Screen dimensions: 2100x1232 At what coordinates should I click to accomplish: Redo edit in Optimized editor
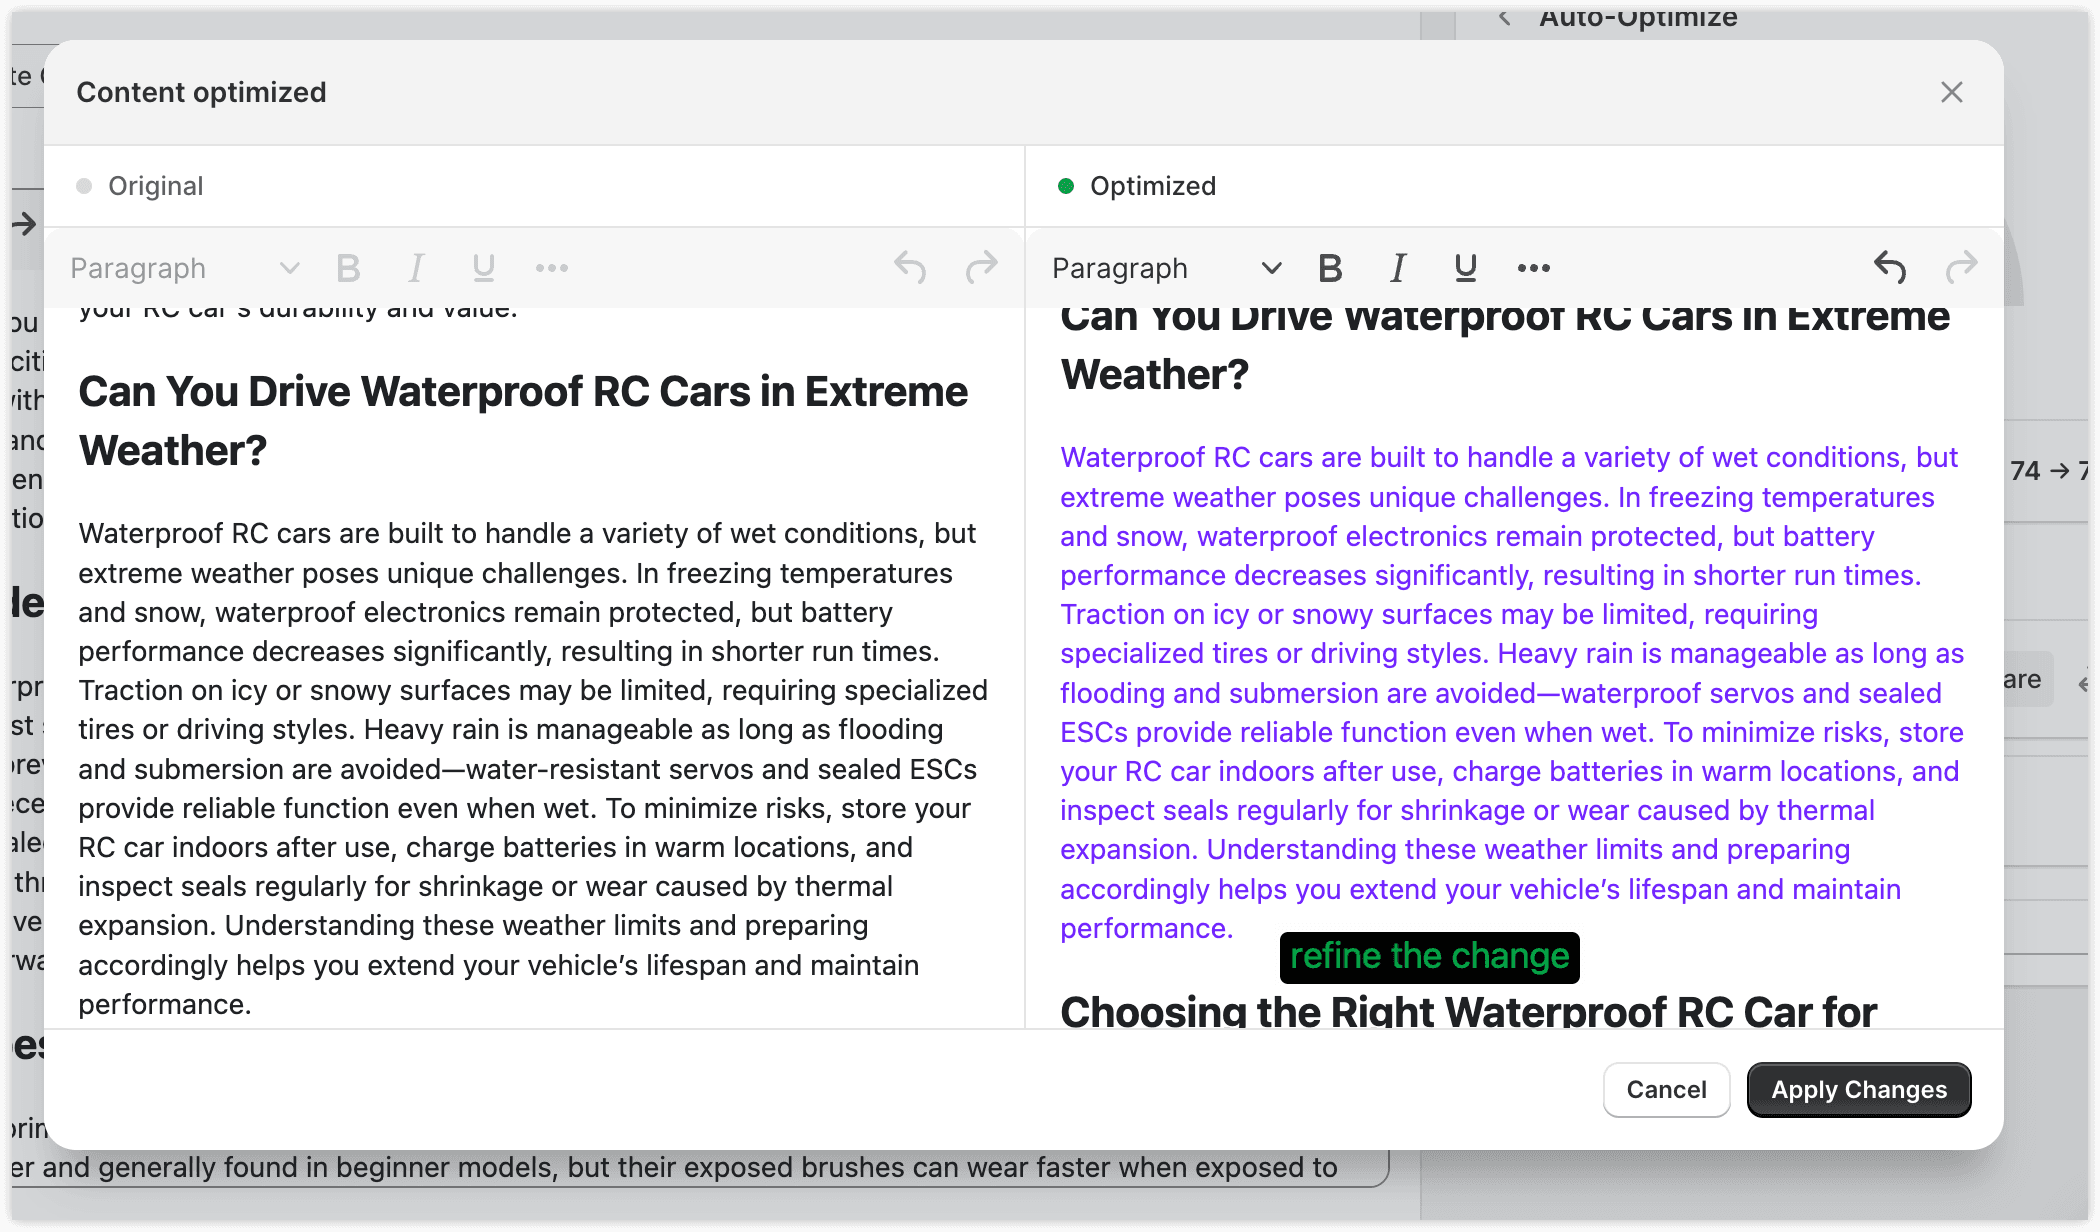point(1962,268)
